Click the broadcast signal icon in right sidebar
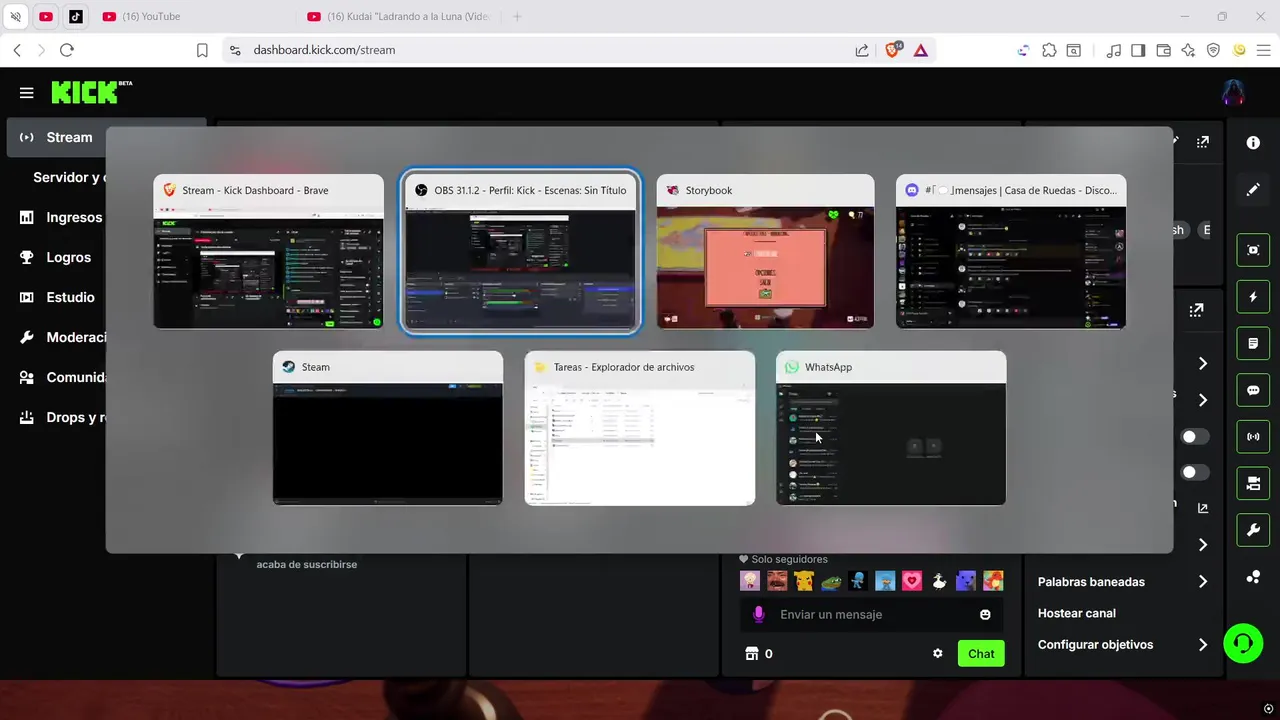This screenshot has height=720, width=1280. 1253,437
